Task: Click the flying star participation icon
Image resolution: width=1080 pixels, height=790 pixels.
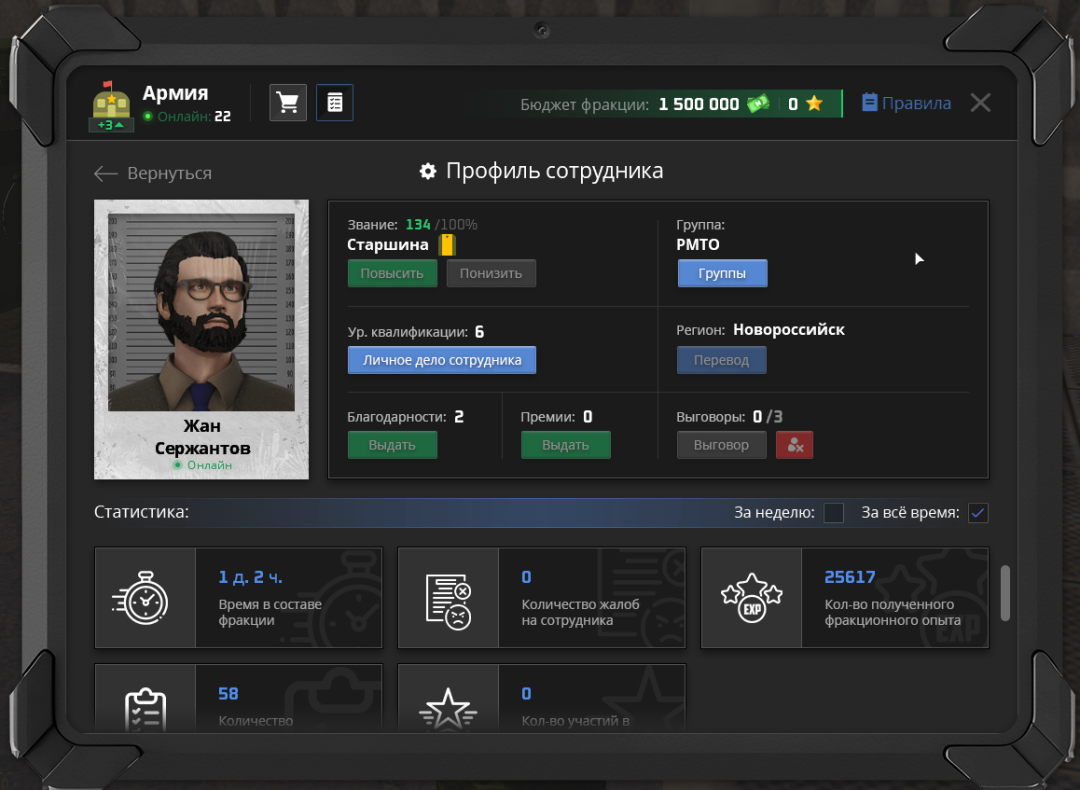Action: point(448,709)
